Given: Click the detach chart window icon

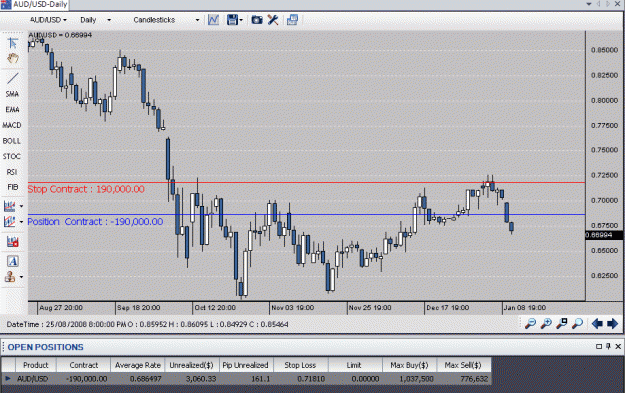Looking at the screenshot, I should (293, 20).
